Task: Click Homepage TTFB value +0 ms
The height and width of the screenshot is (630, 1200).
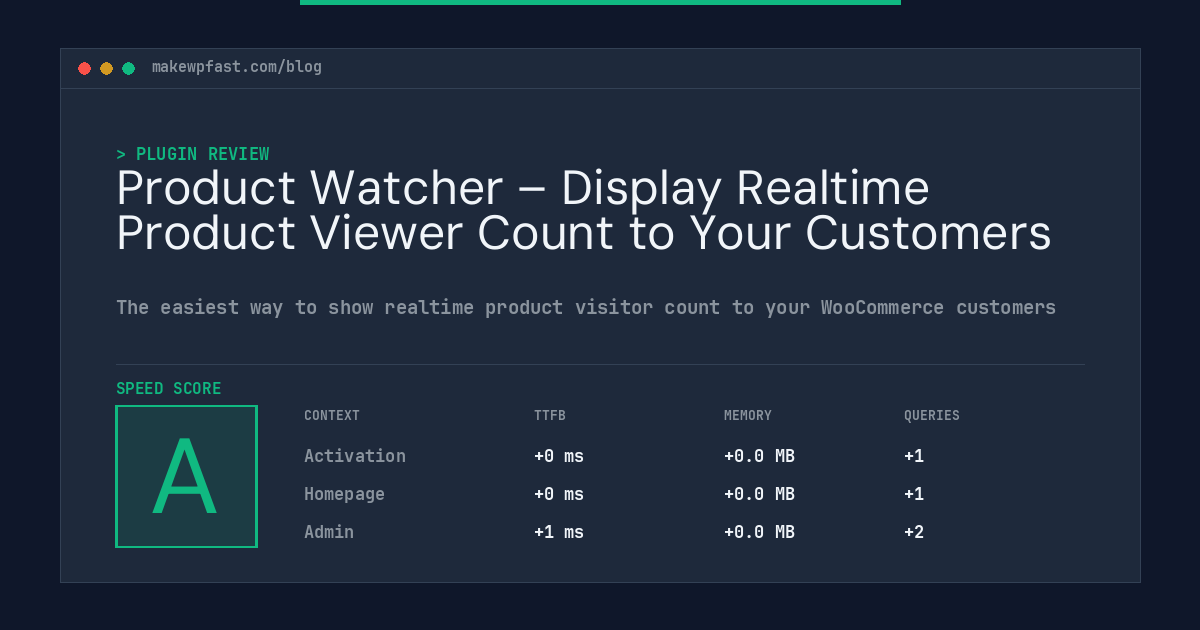Action: (x=559, y=494)
